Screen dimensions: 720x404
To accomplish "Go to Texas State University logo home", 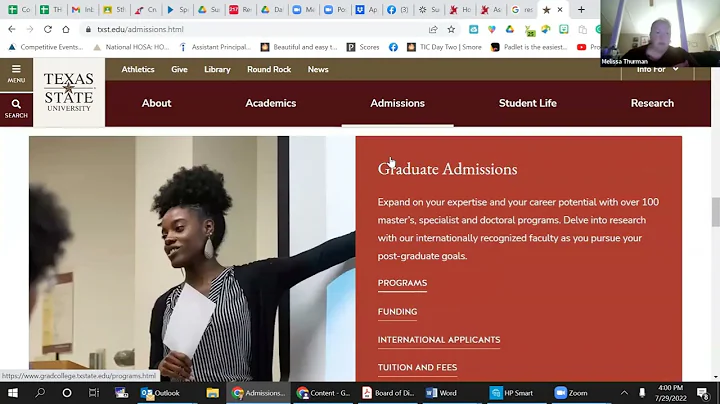I will click(69, 92).
